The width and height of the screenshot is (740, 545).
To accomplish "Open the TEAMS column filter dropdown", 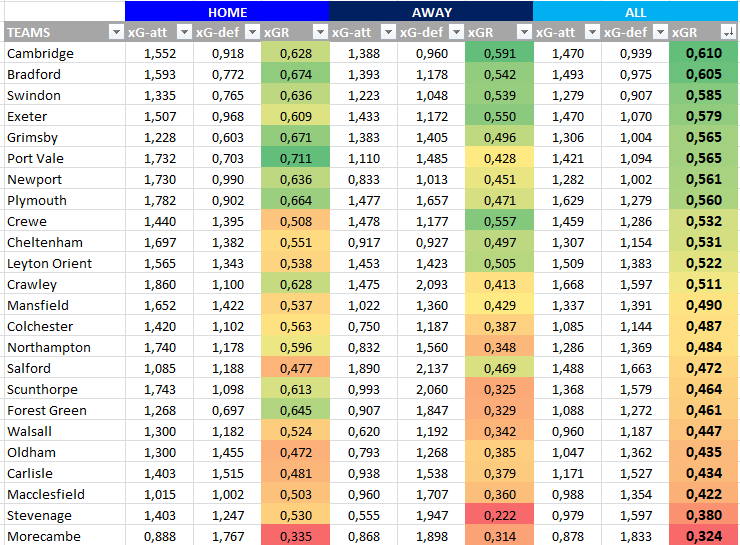I will pyautogui.click(x=116, y=32).
